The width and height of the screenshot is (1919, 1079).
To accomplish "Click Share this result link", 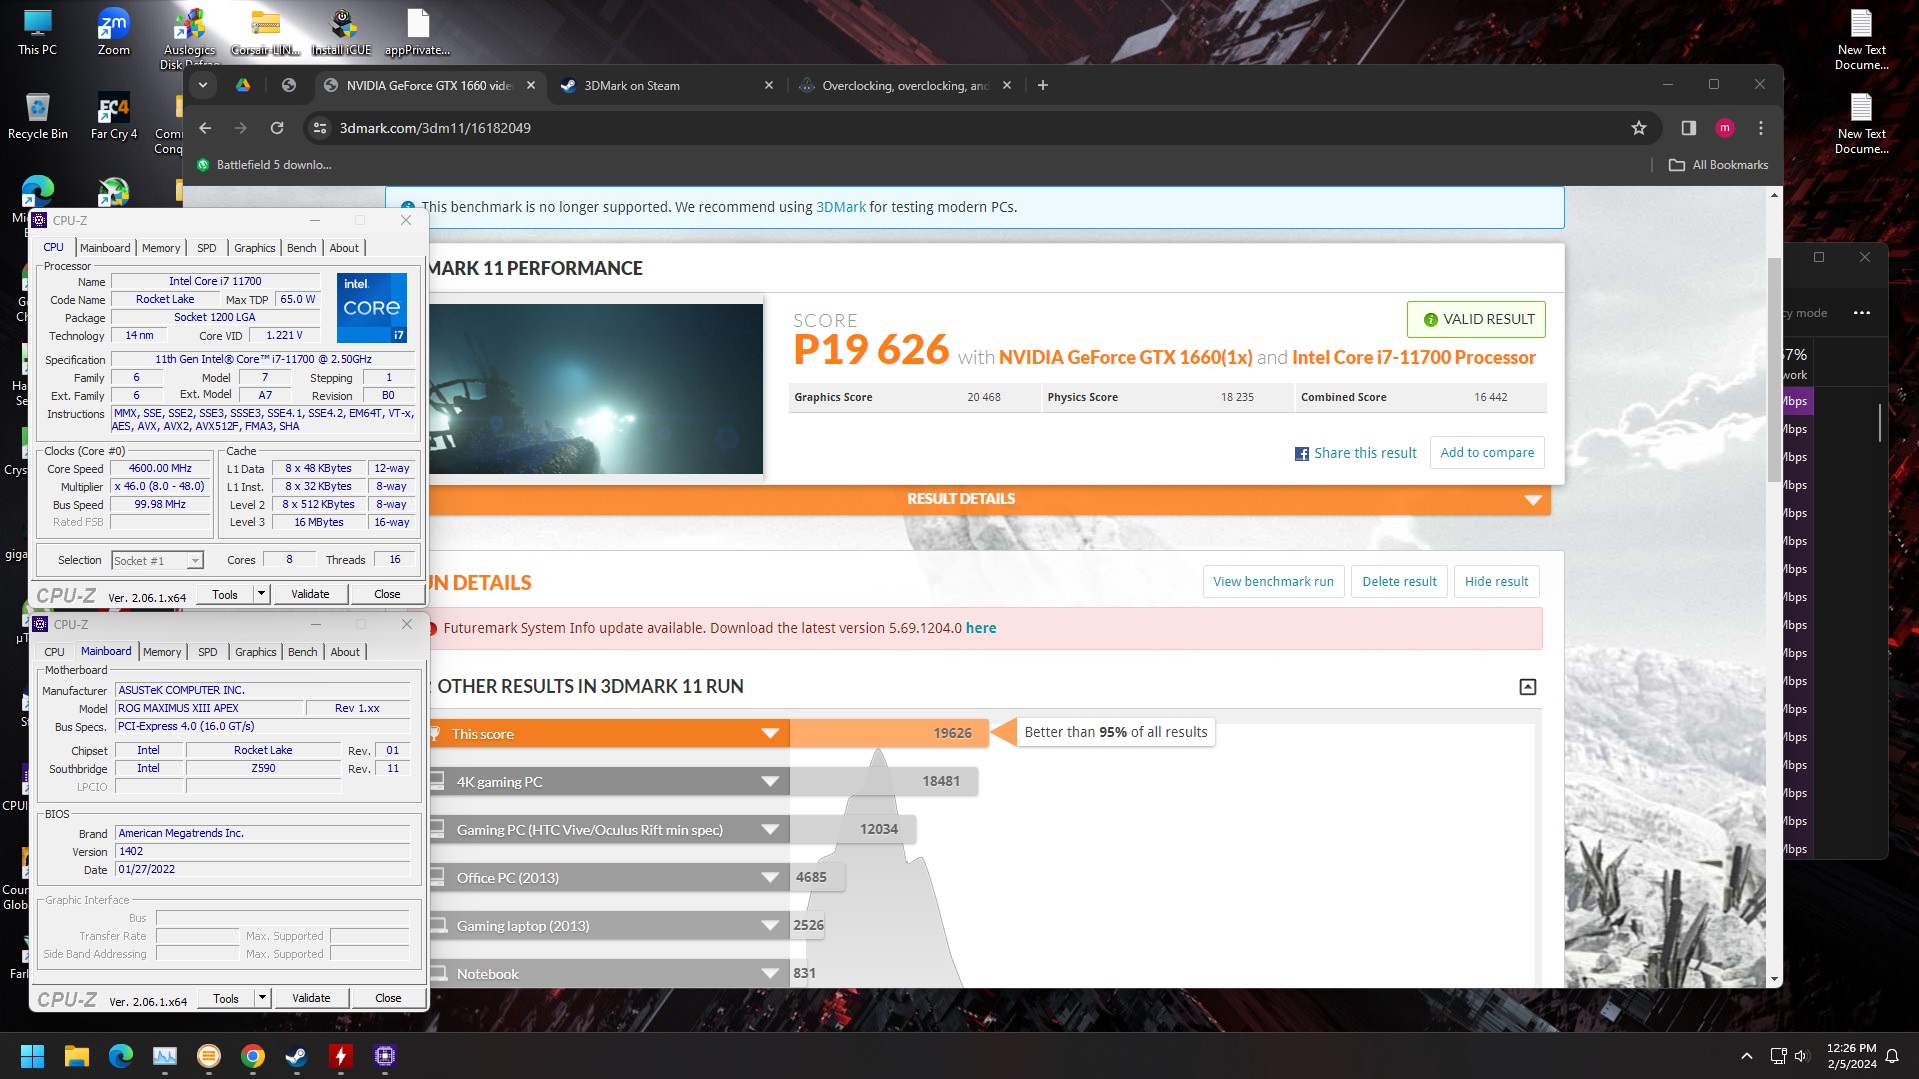I will 1355,453.
